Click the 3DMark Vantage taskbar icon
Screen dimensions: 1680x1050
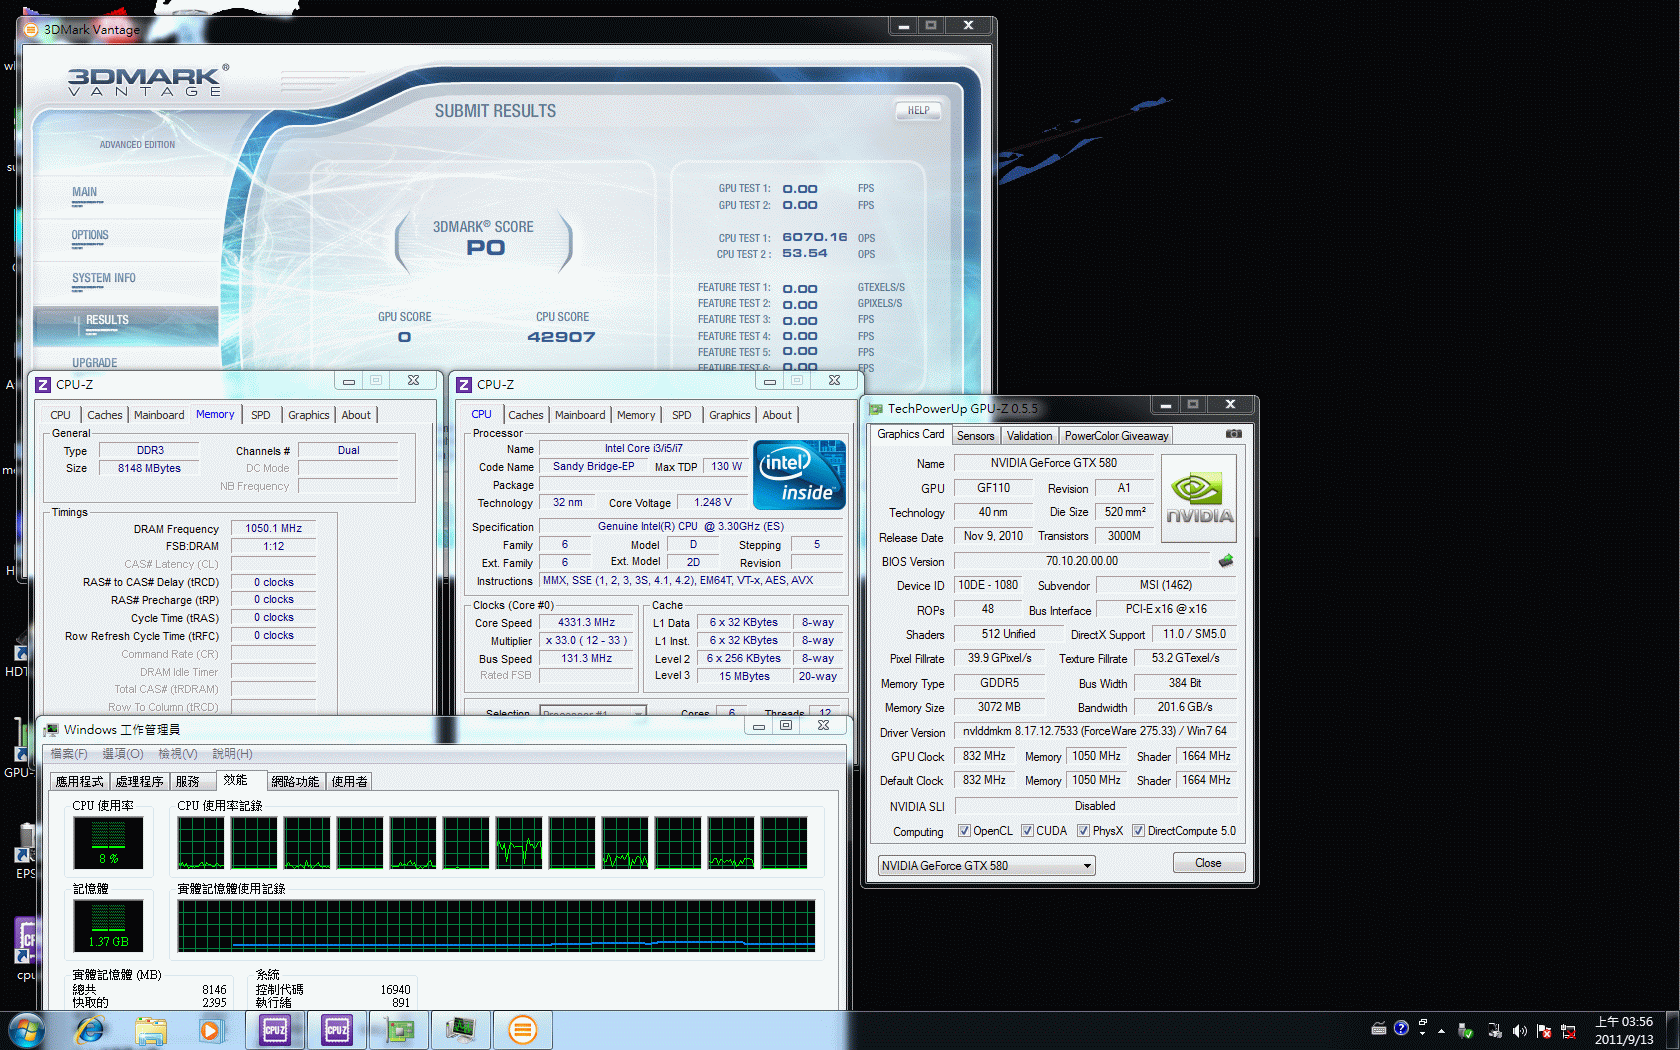pos(522,1029)
